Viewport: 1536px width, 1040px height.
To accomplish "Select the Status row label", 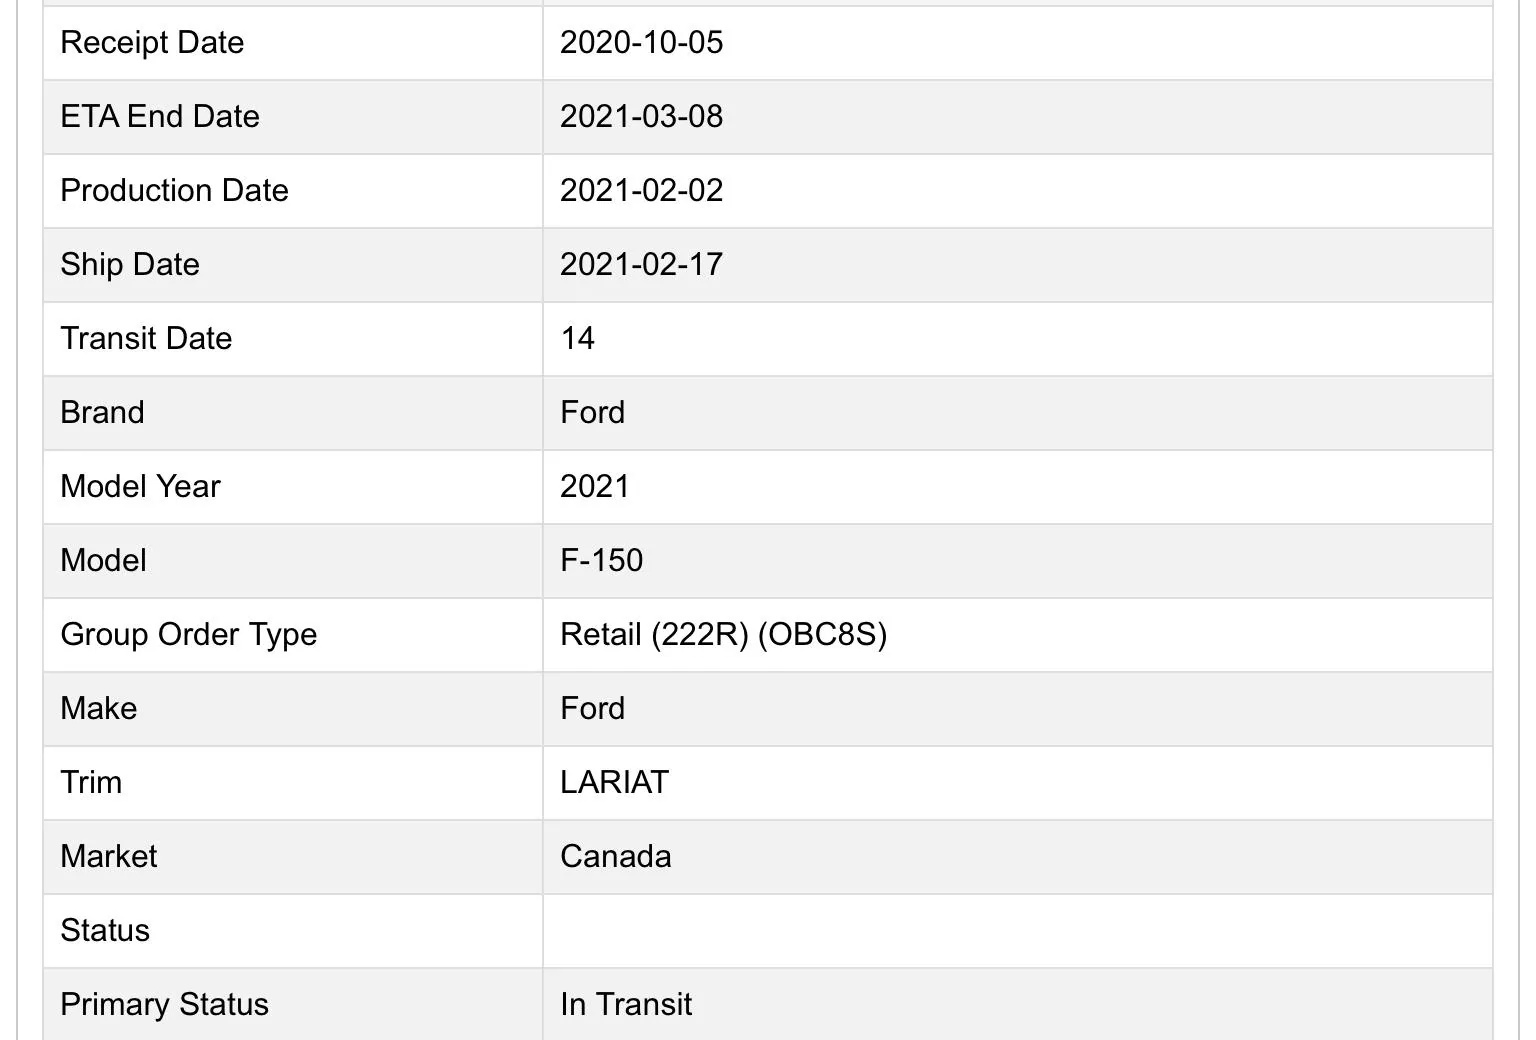I will pos(105,931).
